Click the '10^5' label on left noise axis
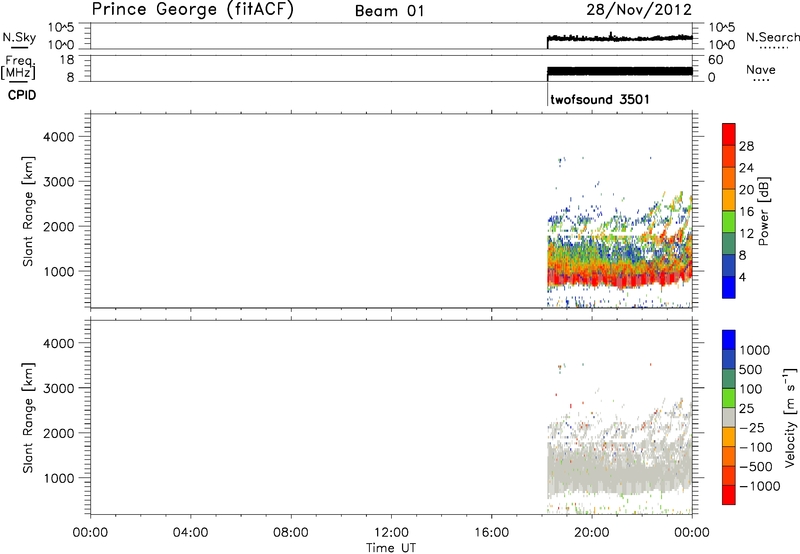The height and width of the screenshot is (554, 800). (x=61, y=28)
